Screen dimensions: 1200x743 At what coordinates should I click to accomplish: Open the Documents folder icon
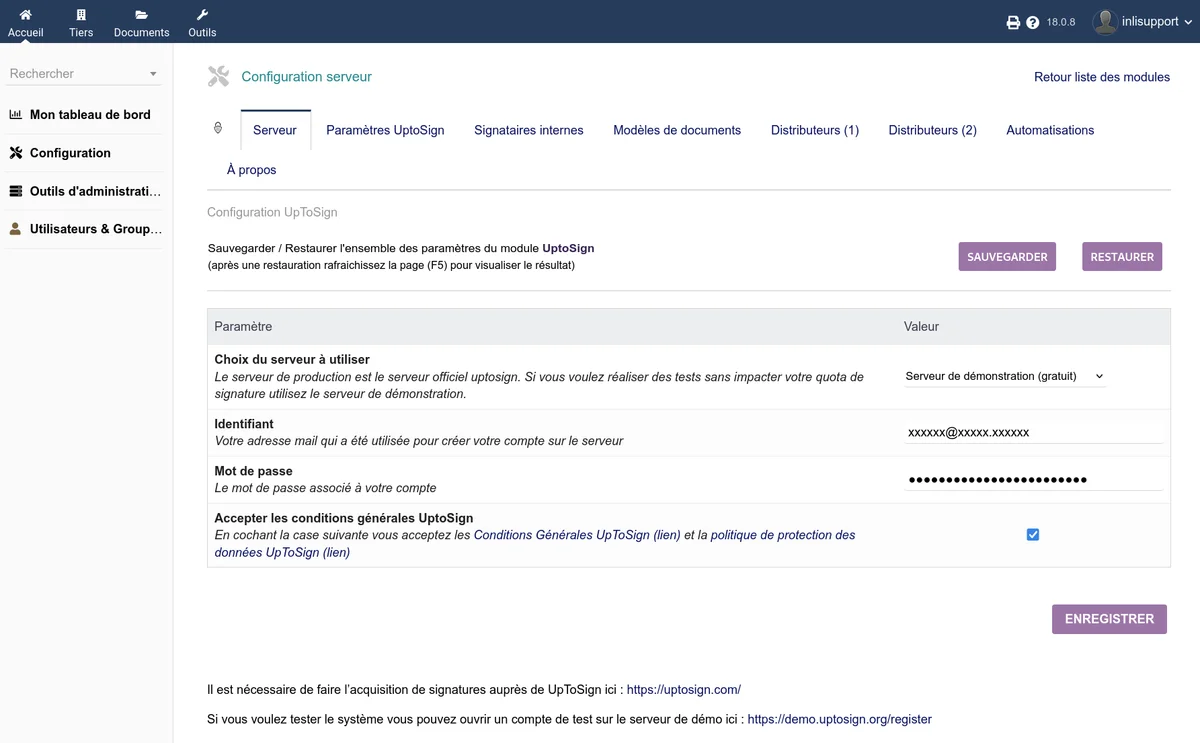pos(141,15)
